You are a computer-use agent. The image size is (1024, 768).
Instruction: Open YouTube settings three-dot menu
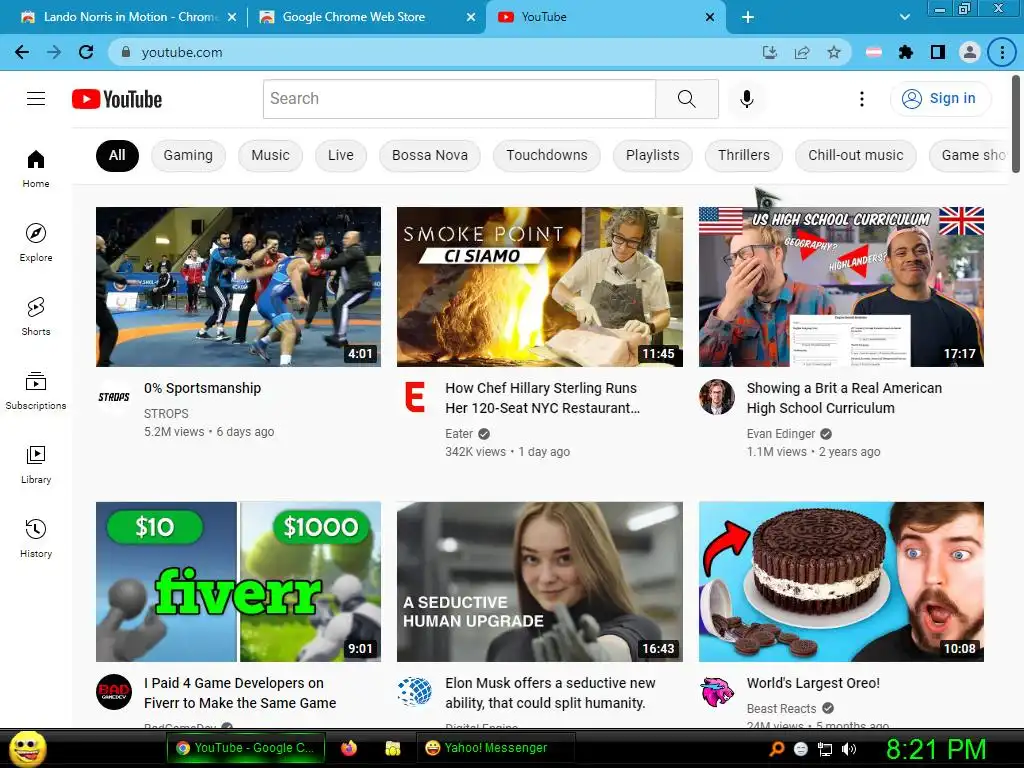pyautogui.click(x=861, y=99)
